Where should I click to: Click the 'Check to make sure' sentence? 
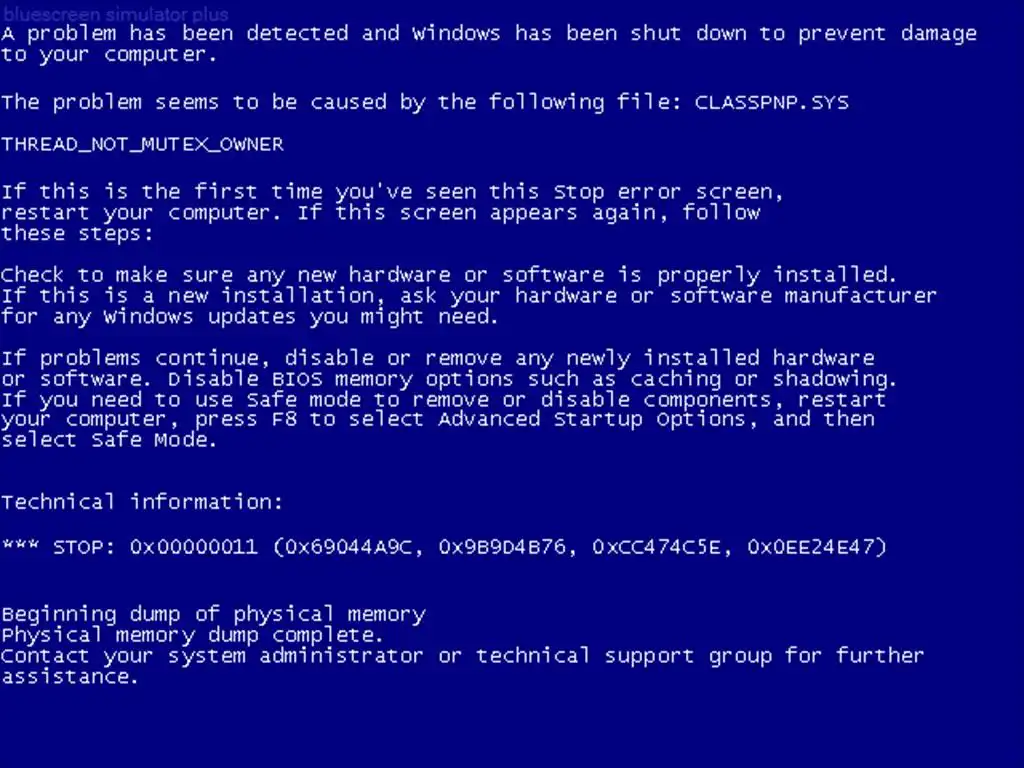(449, 275)
